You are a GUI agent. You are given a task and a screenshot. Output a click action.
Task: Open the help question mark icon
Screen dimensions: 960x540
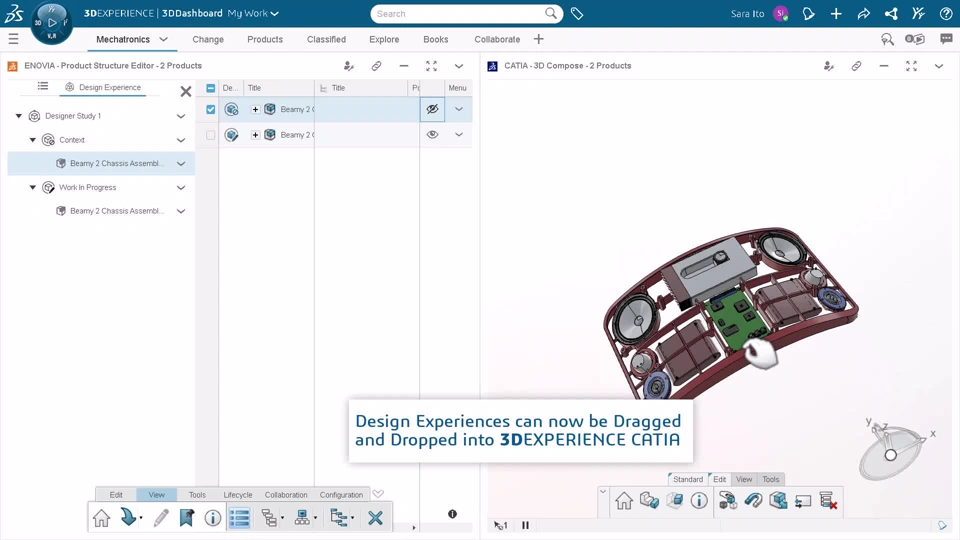coord(946,13)
